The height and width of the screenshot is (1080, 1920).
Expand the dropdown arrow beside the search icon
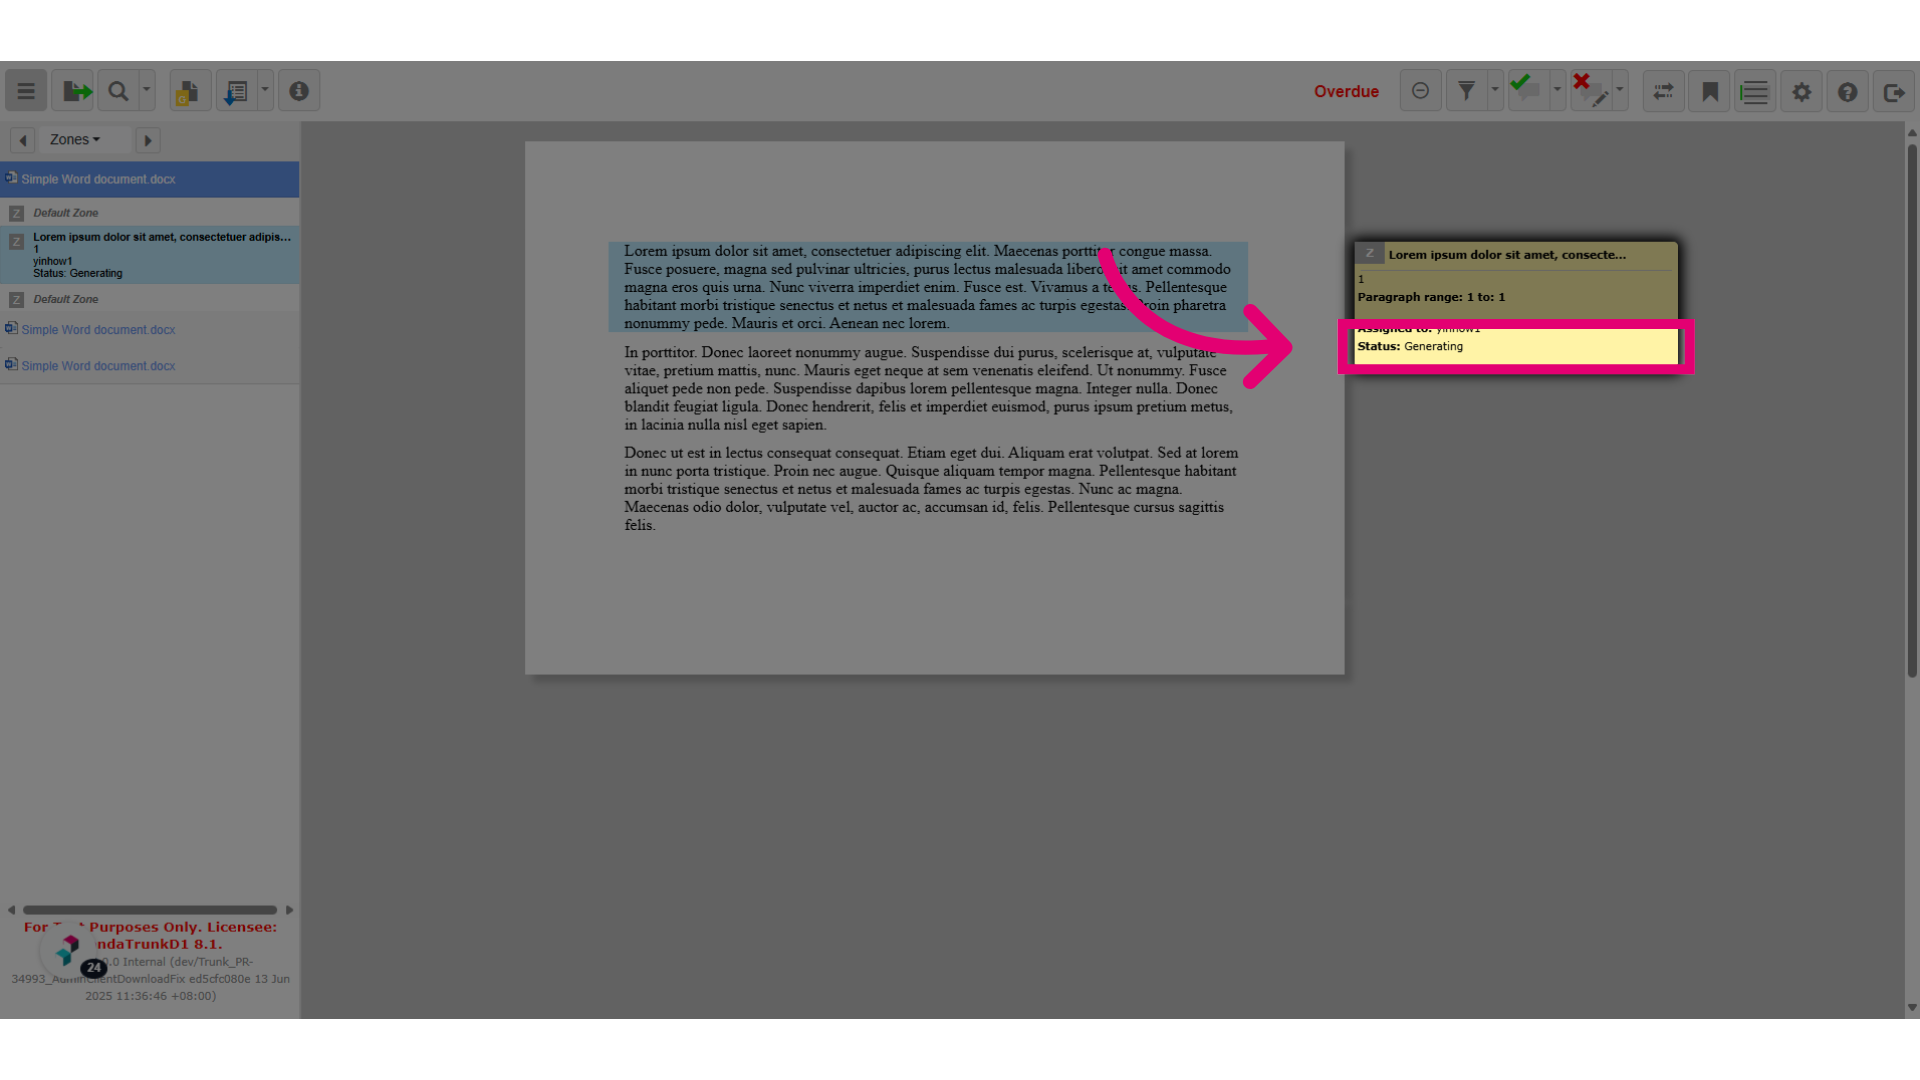coord(147,91)
